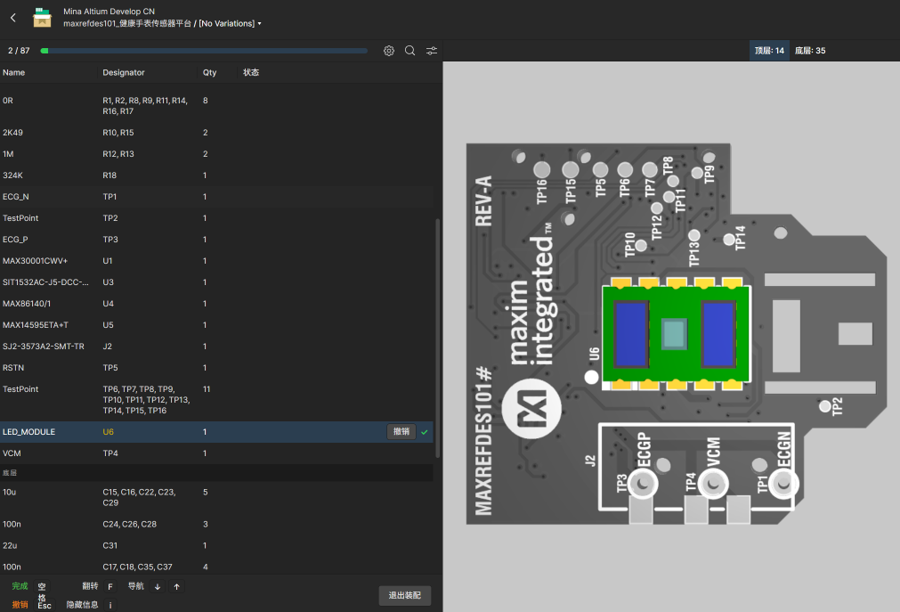Select the SJ2-3573A2-SMT-TR row

pos(216,346)
